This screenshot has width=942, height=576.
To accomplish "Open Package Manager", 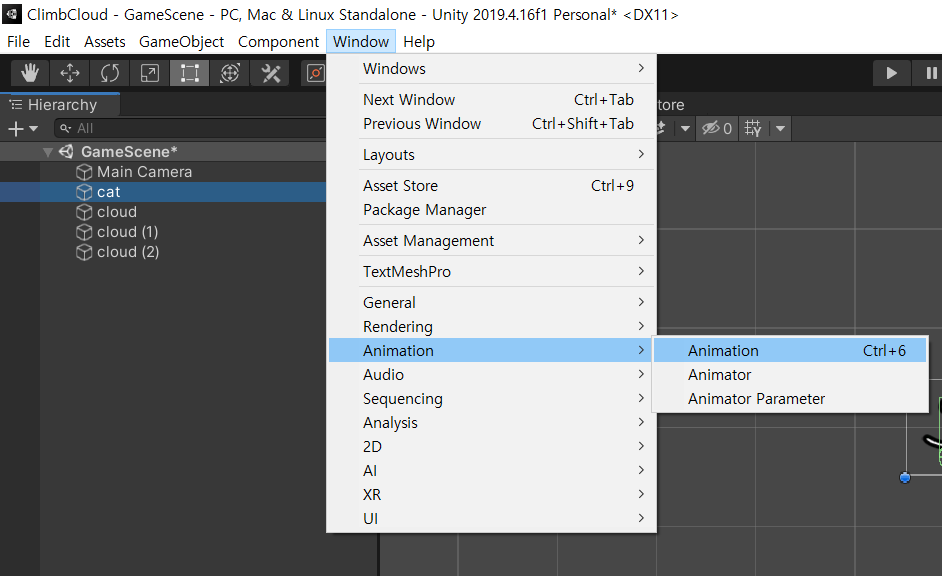I will 493,210.
